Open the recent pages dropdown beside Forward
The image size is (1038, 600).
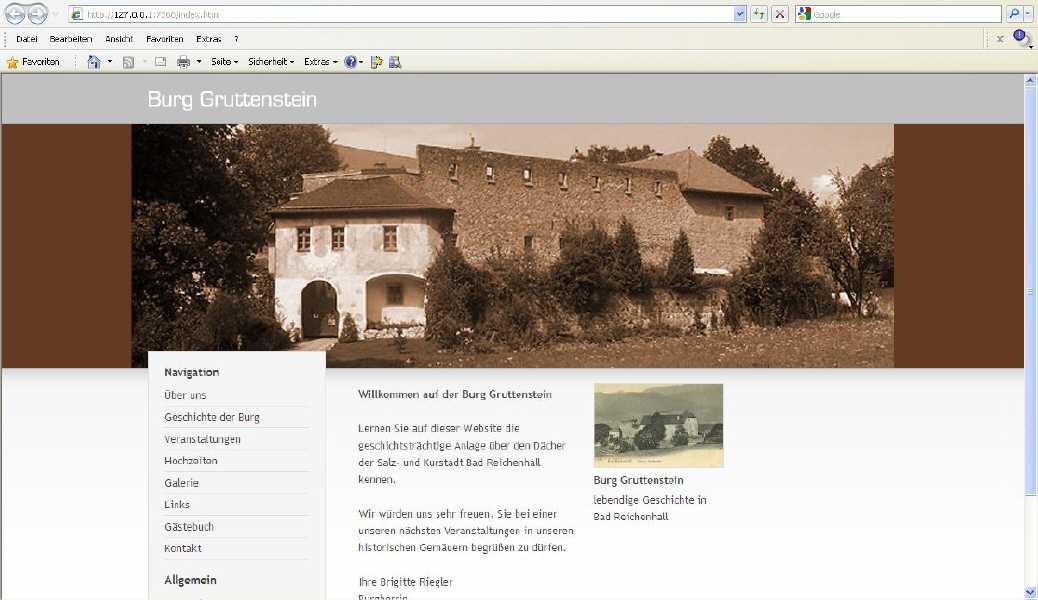coord(56,15)
